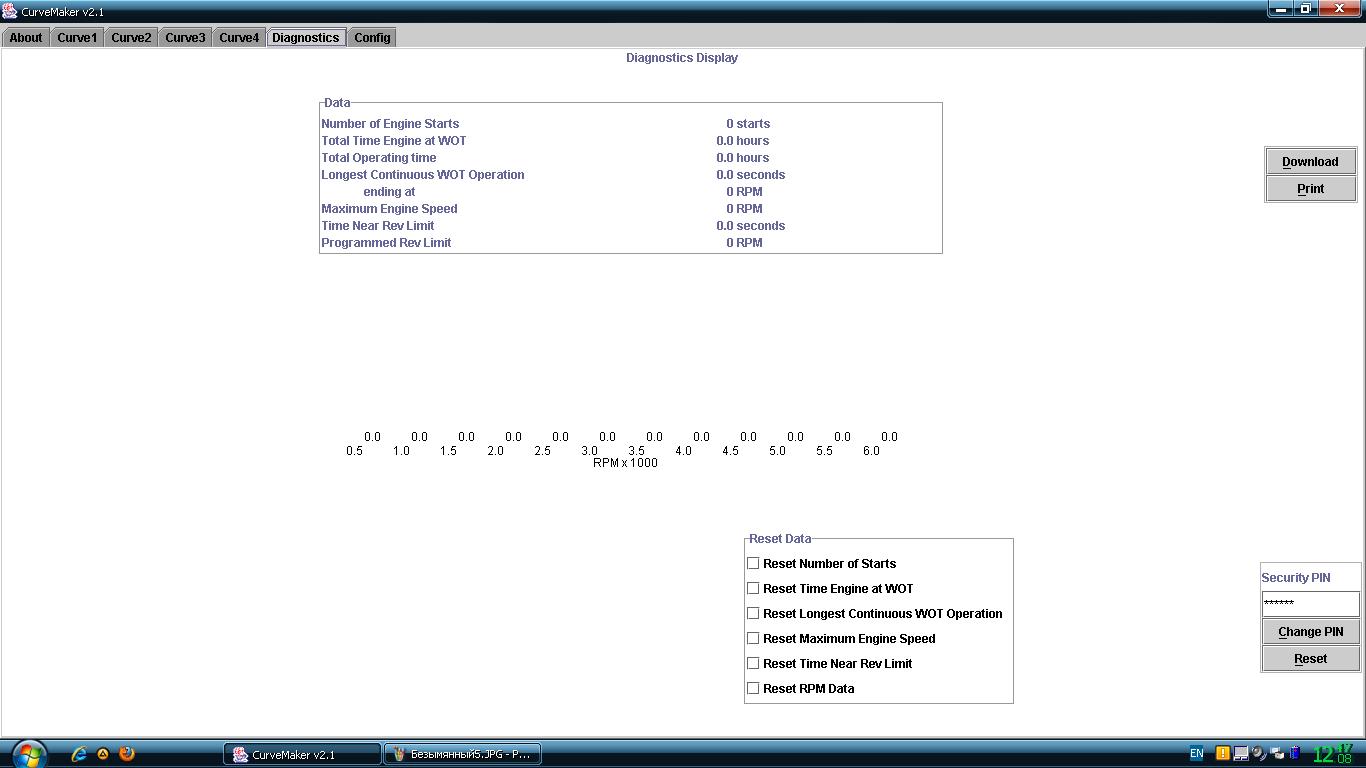This screenshot has width=1366, height=768.
Task: Select the Reset RPM Data checkbox
Action: click(753, 688)
